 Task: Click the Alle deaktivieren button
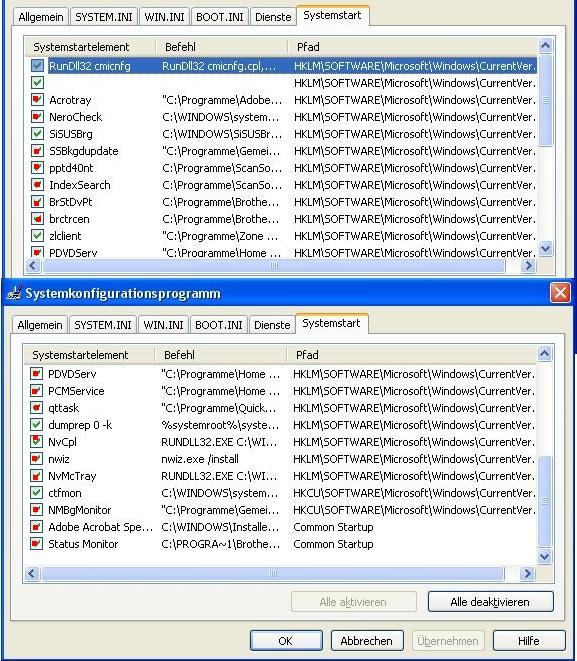tap(490, 602)
